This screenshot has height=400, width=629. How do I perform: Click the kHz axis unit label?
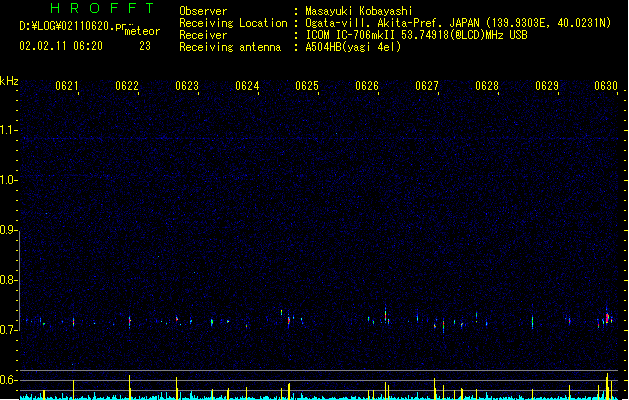(9, 81)
